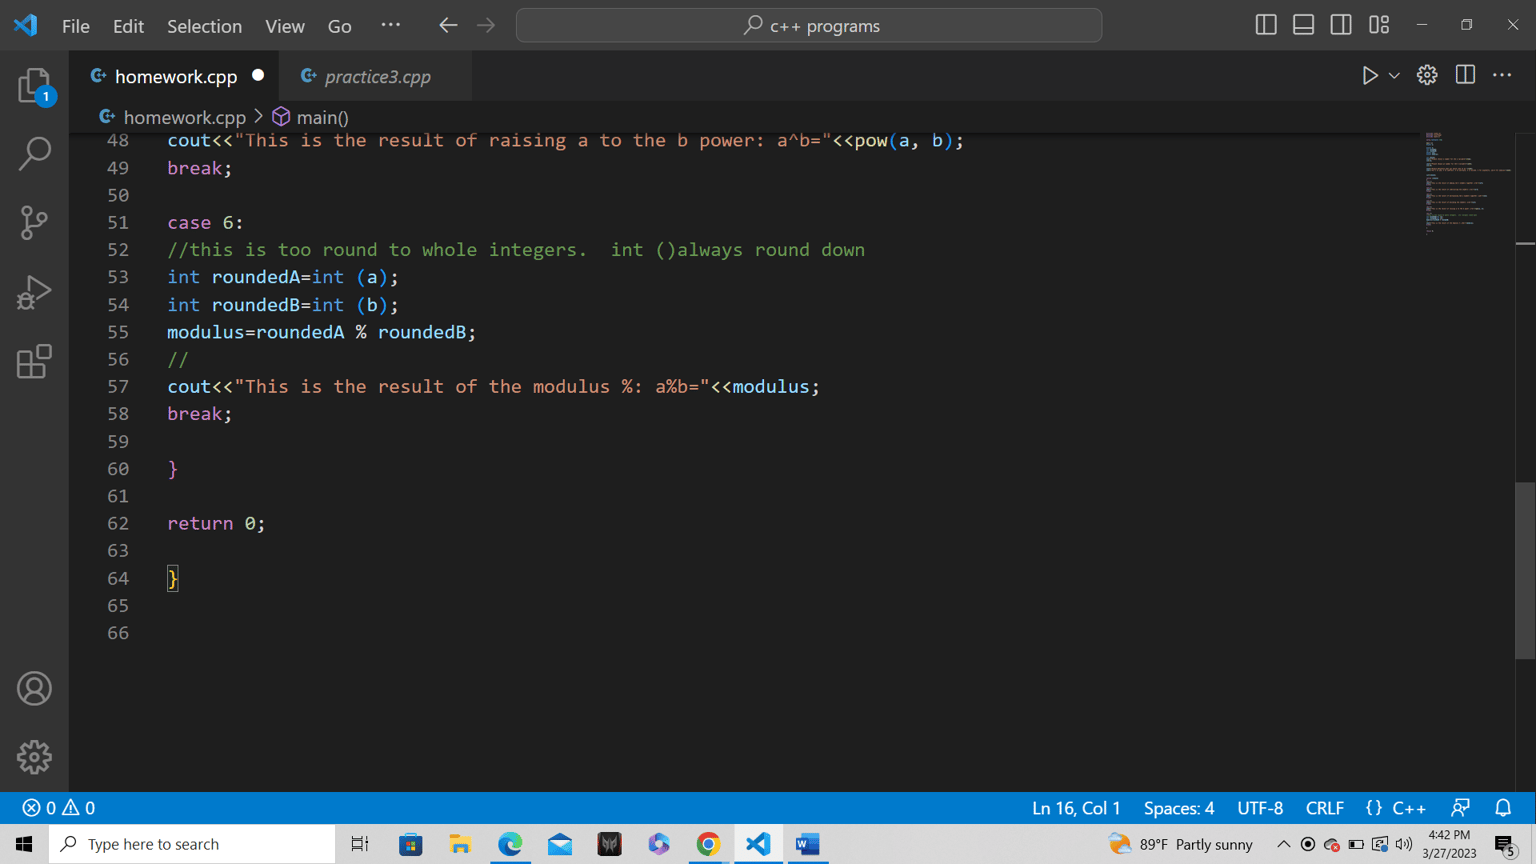Toggle the bottom panel
1536x864 pixels.
1303,25
